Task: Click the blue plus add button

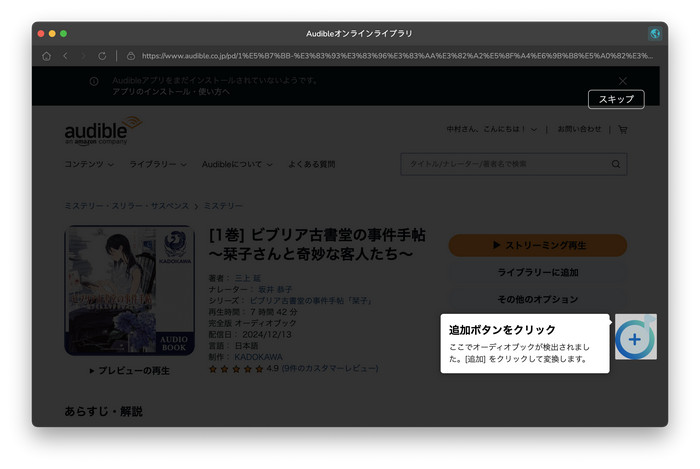Action: click(x=635, y=338)
